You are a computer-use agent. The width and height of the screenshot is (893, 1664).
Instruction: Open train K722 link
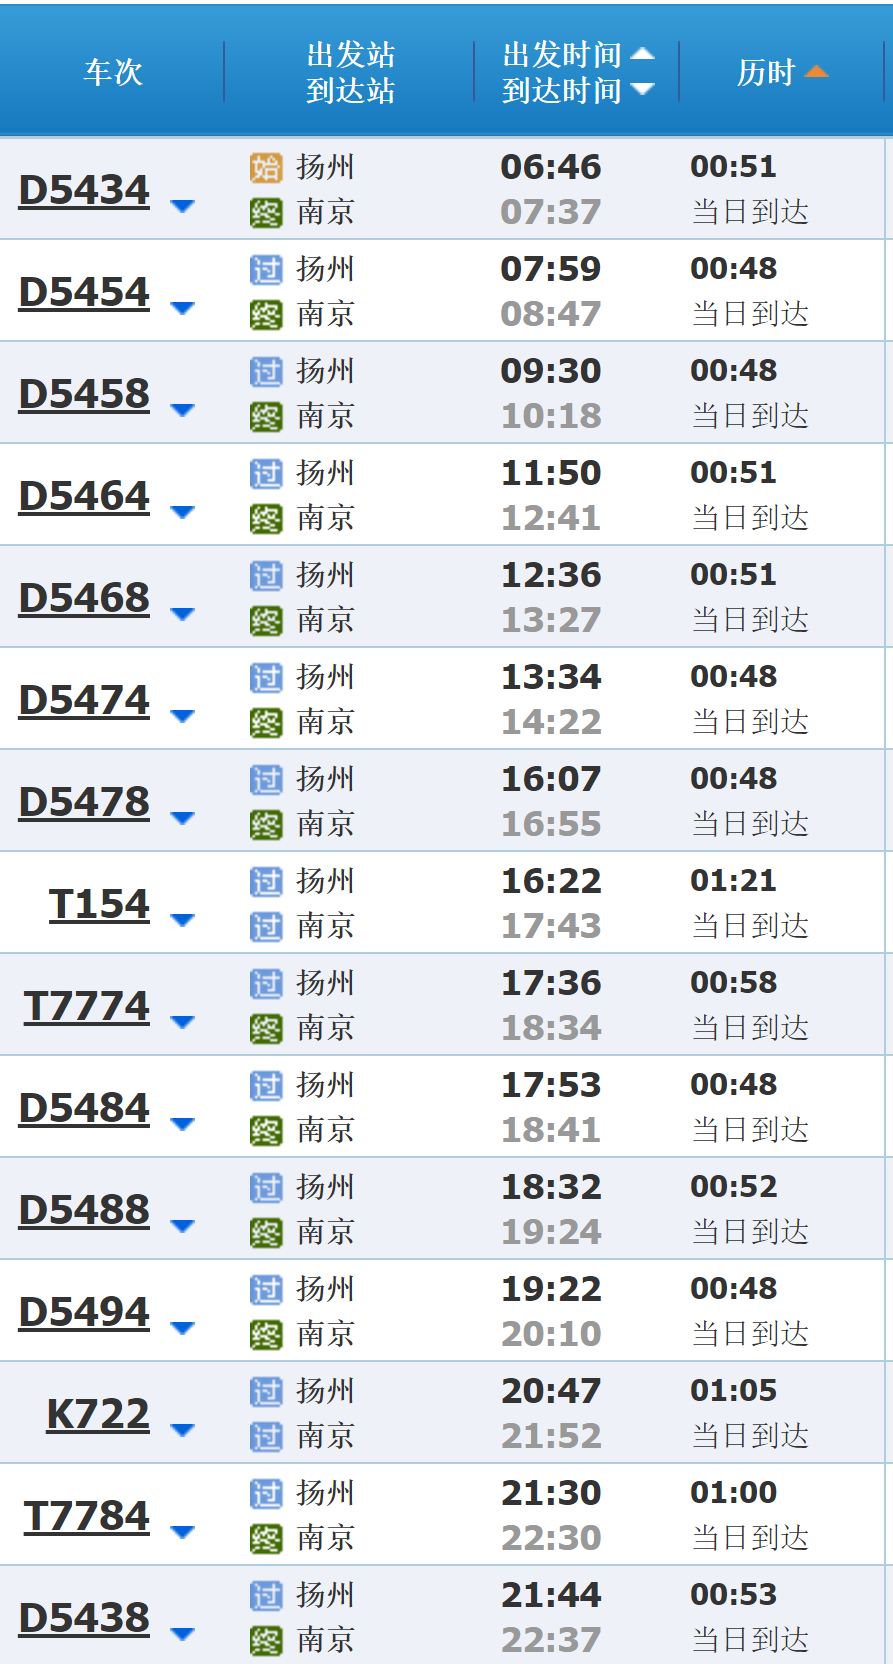point(98,1414)
